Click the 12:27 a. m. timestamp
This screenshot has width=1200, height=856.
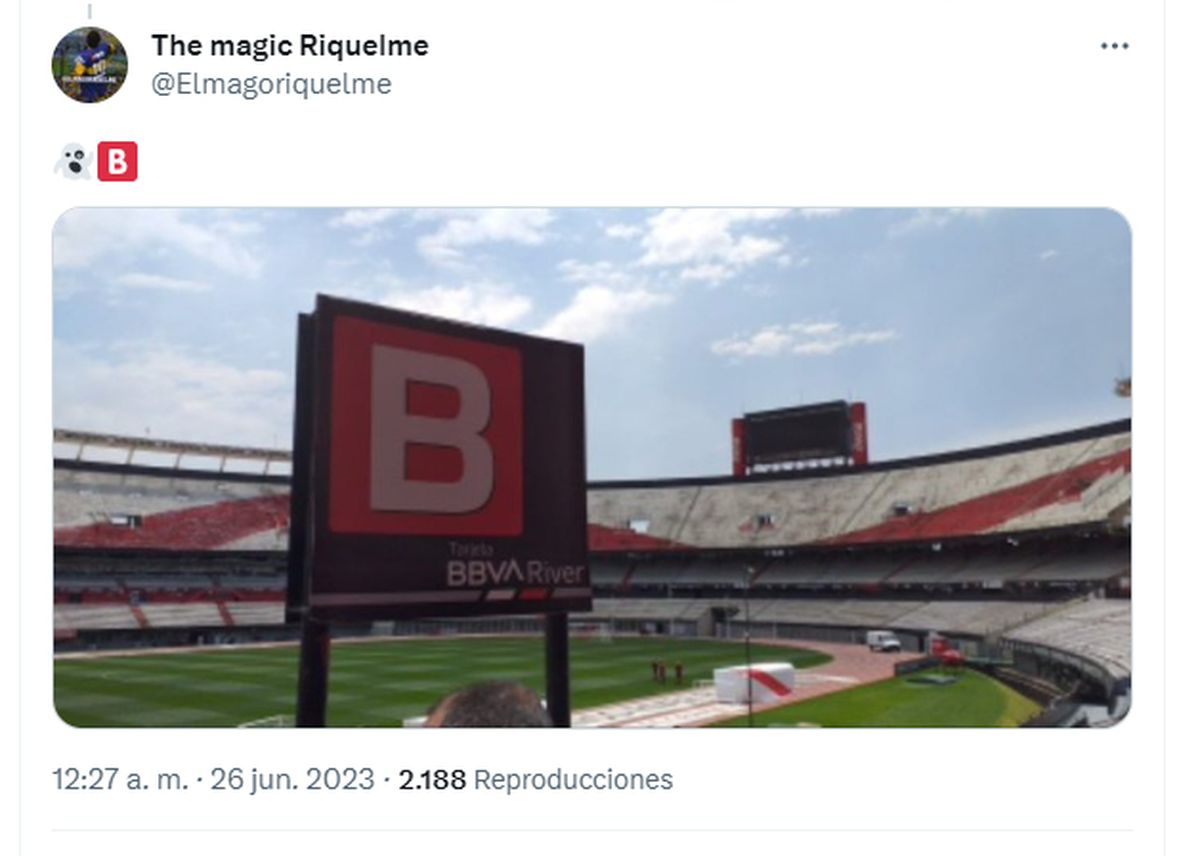[x=119, y=779]
